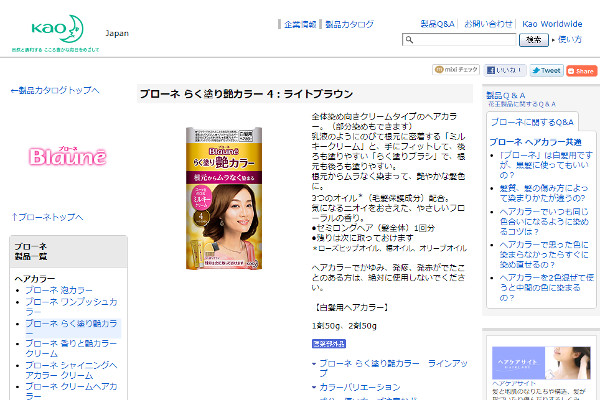
Task: Open the 企業情報 menu
Action: [300, 24]
